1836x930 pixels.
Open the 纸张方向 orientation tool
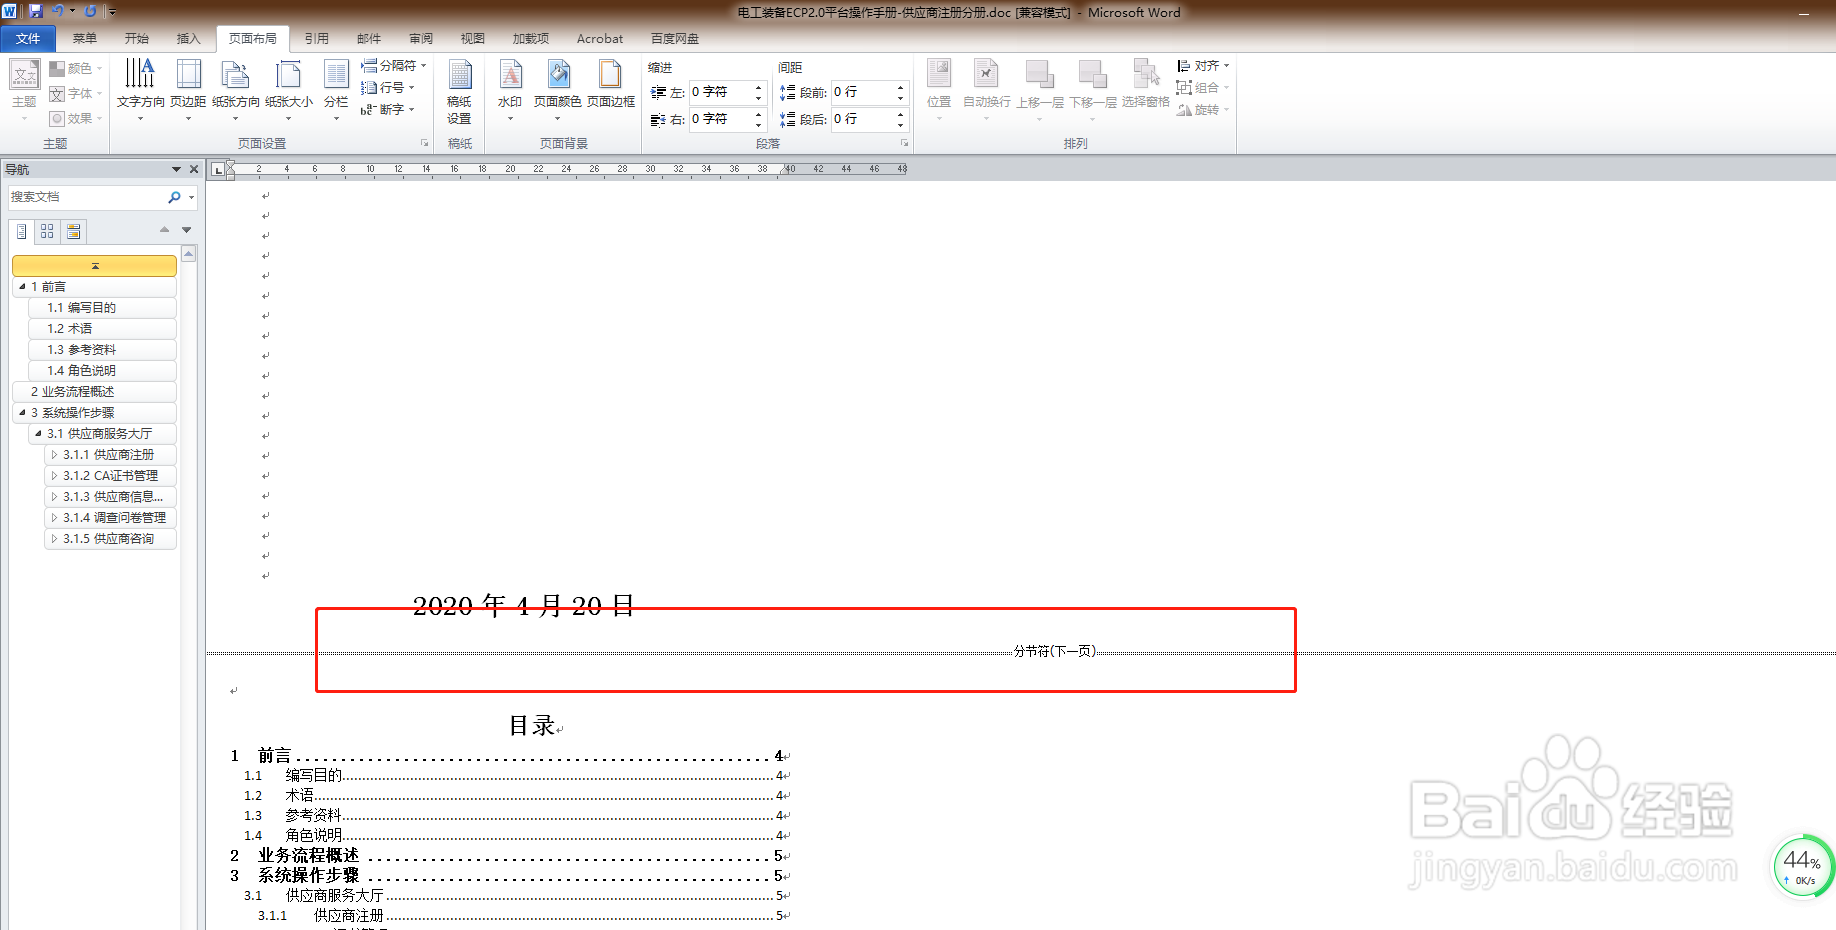(236, 89)
